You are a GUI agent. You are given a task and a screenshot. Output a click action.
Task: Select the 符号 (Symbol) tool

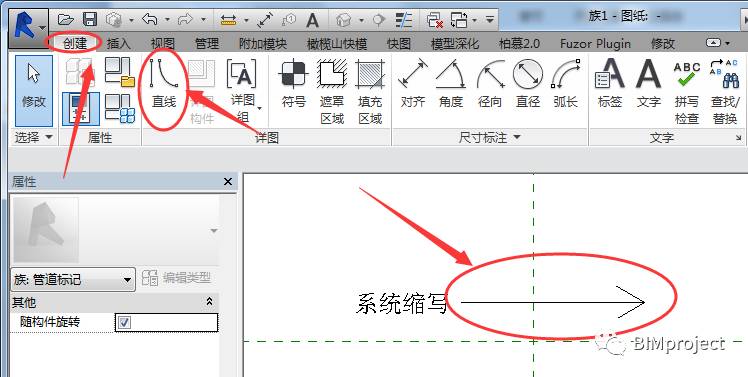[293, 84]
